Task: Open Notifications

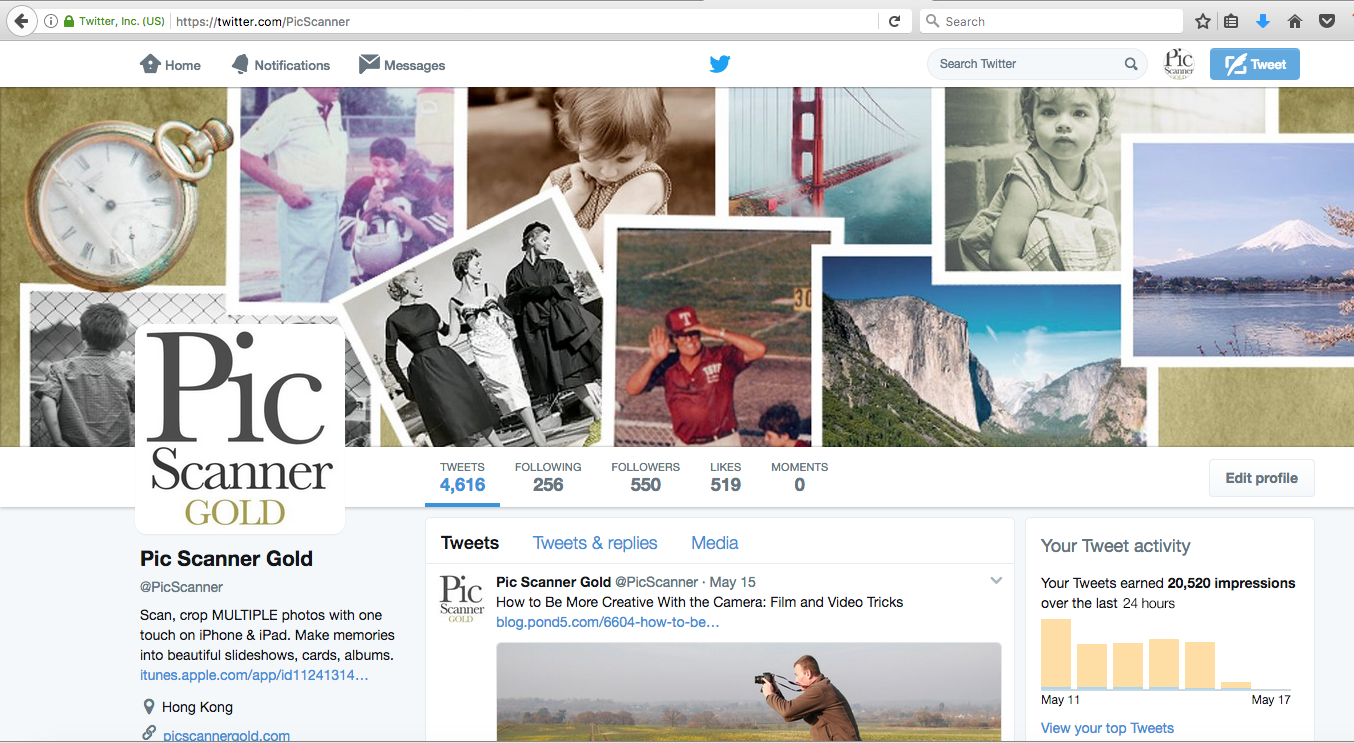Action: click(280, 65)
